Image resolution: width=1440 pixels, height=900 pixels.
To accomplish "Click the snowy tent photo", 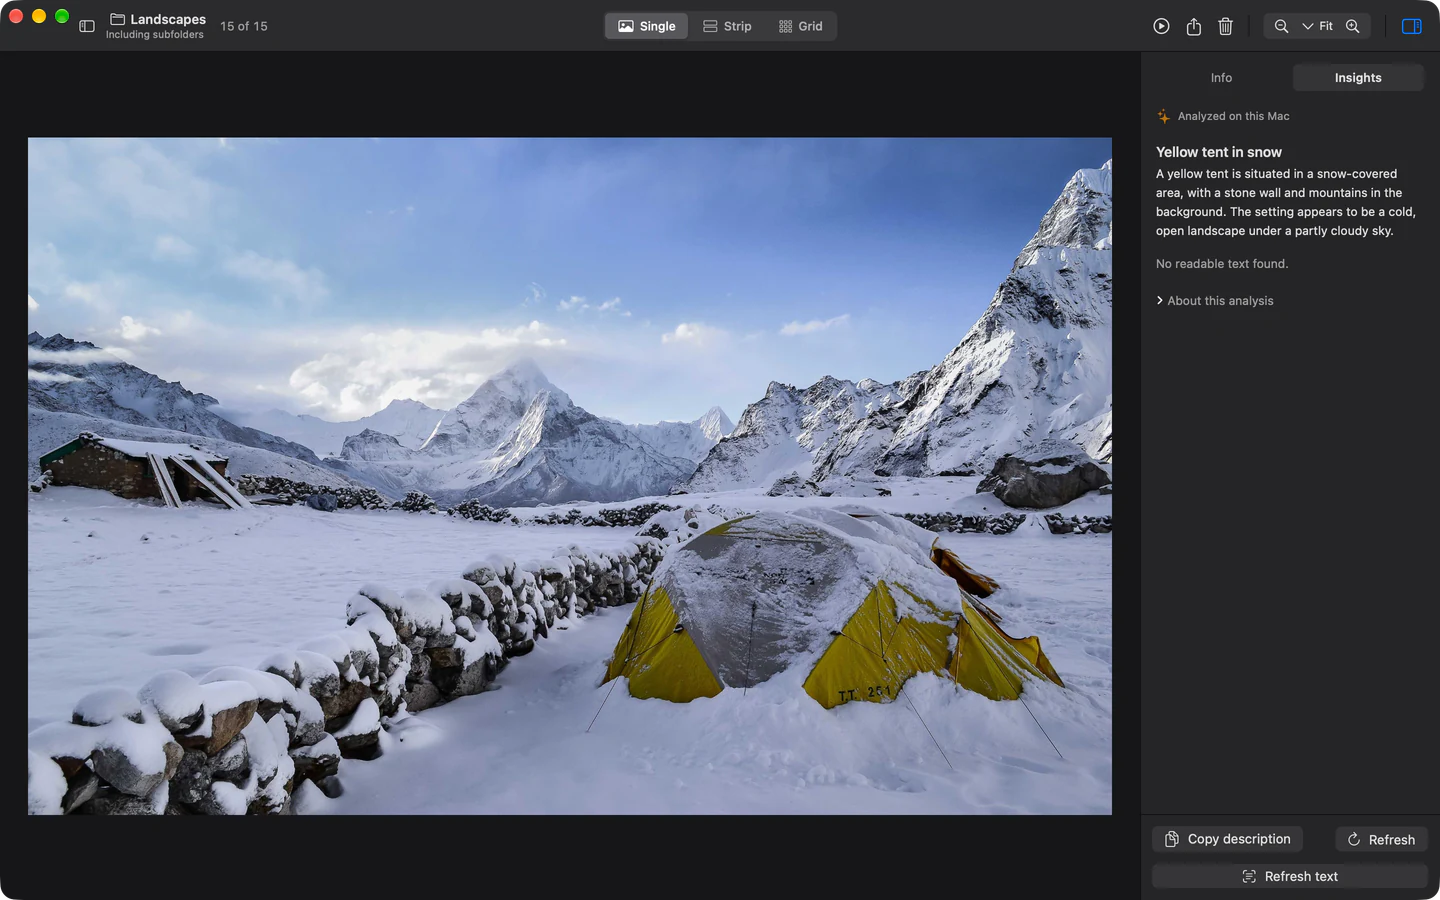I will 570,476.
